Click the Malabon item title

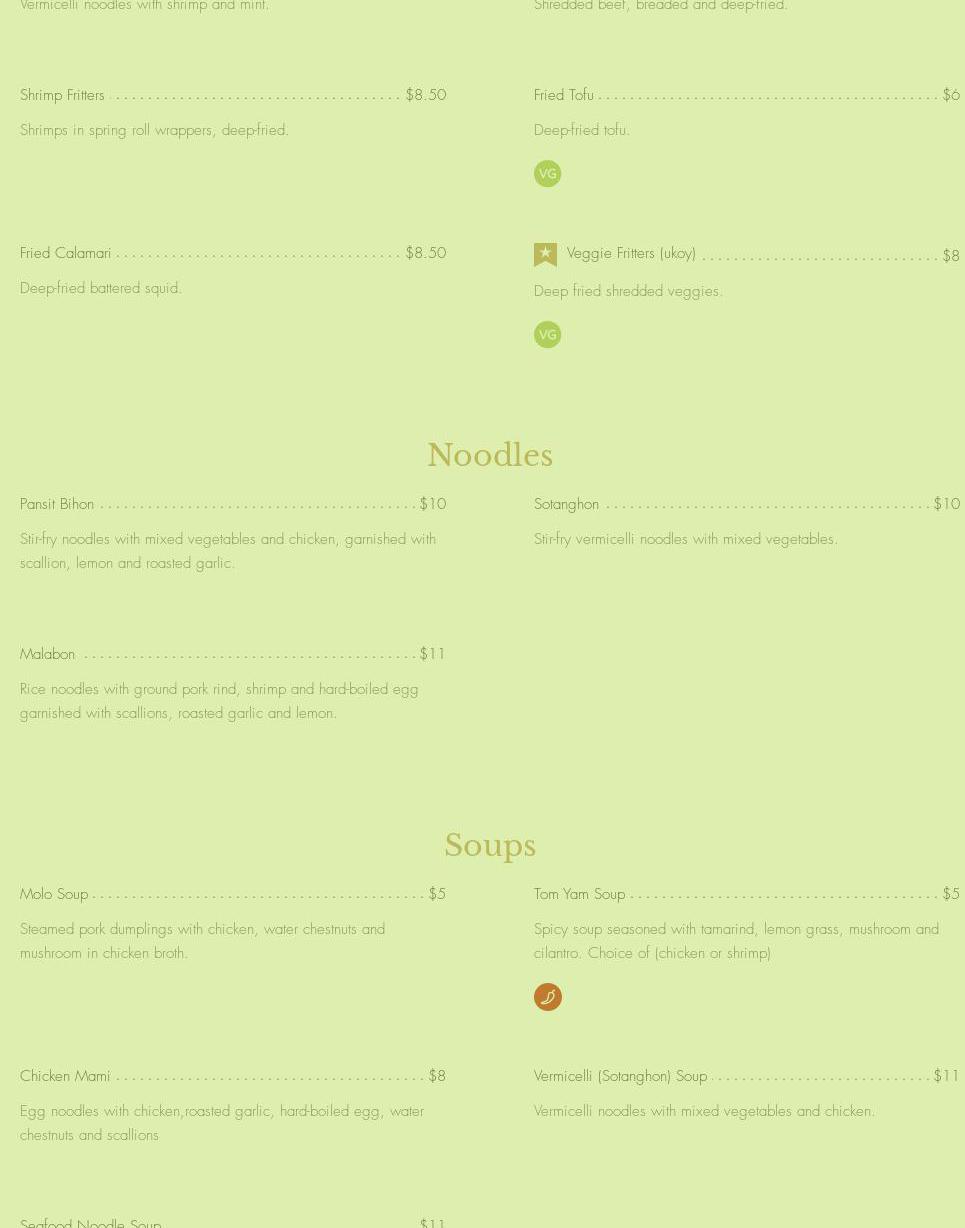point(47,654)
